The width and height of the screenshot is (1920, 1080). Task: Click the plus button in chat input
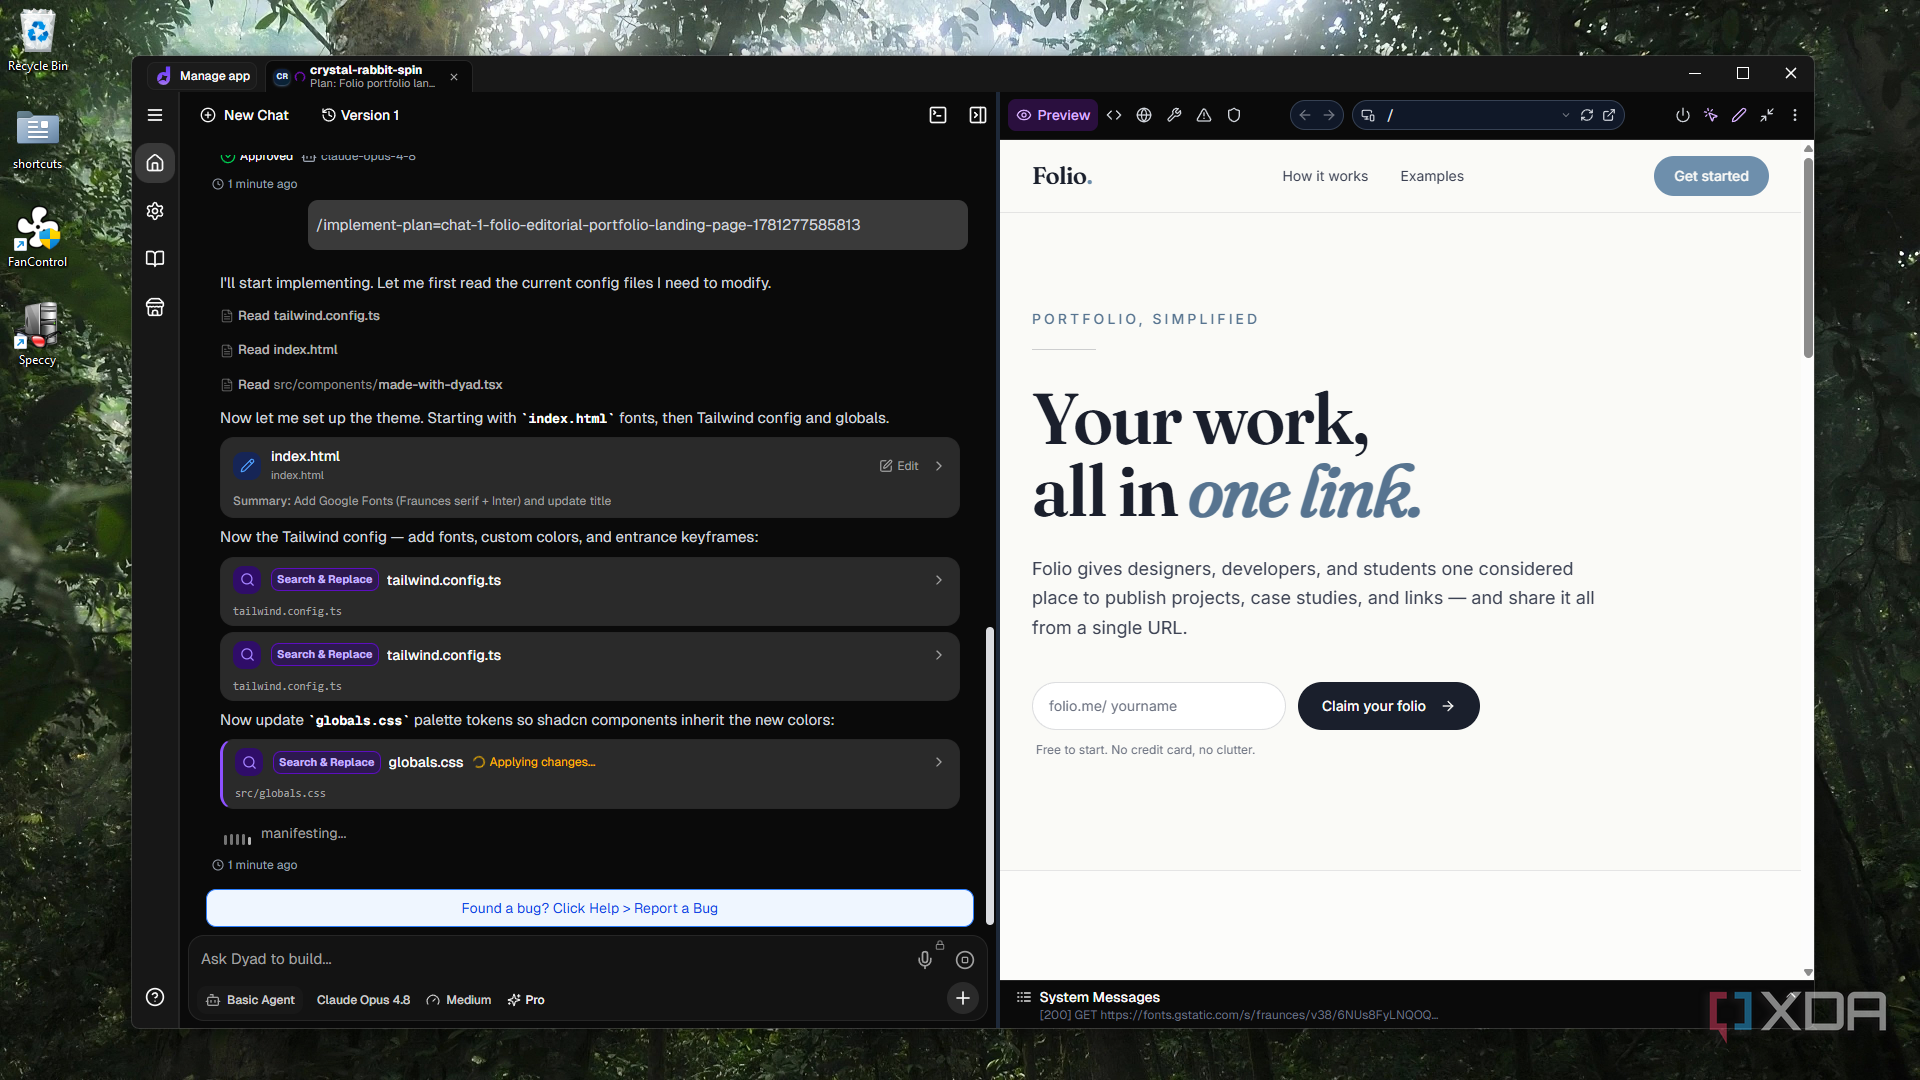(x=962, y=997)
